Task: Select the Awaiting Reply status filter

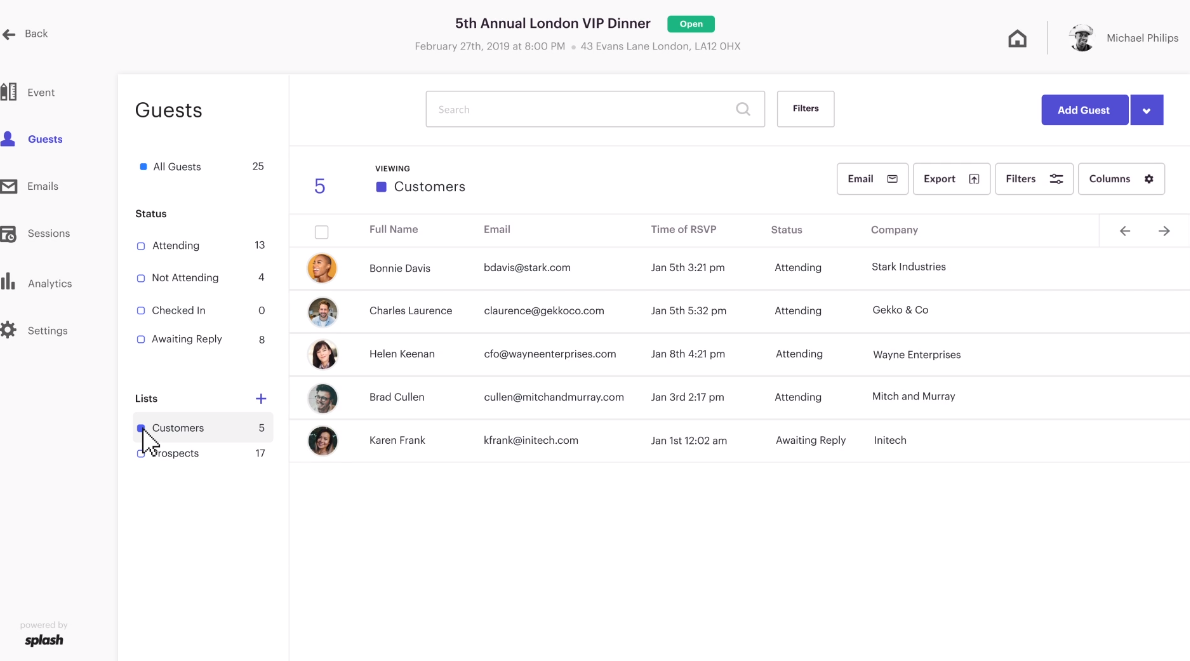Action: coord(186,339)
